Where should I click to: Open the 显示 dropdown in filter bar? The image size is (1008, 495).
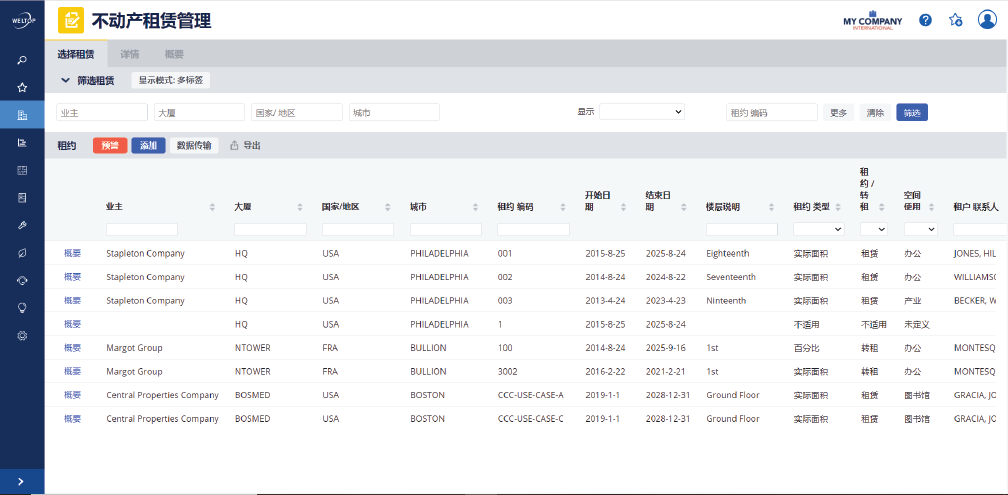pyautogui.click(x=641, y=112)
